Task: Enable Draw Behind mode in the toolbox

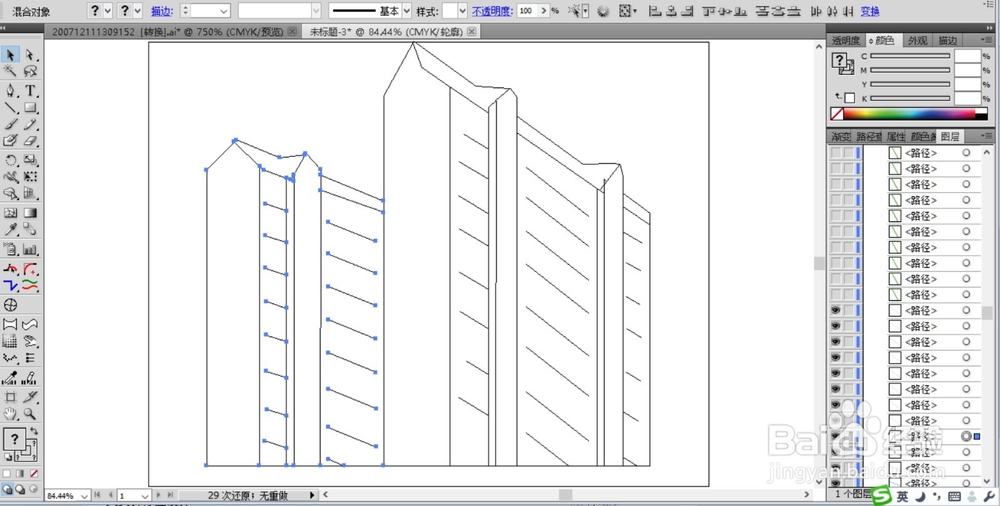Action: point(20,489)
